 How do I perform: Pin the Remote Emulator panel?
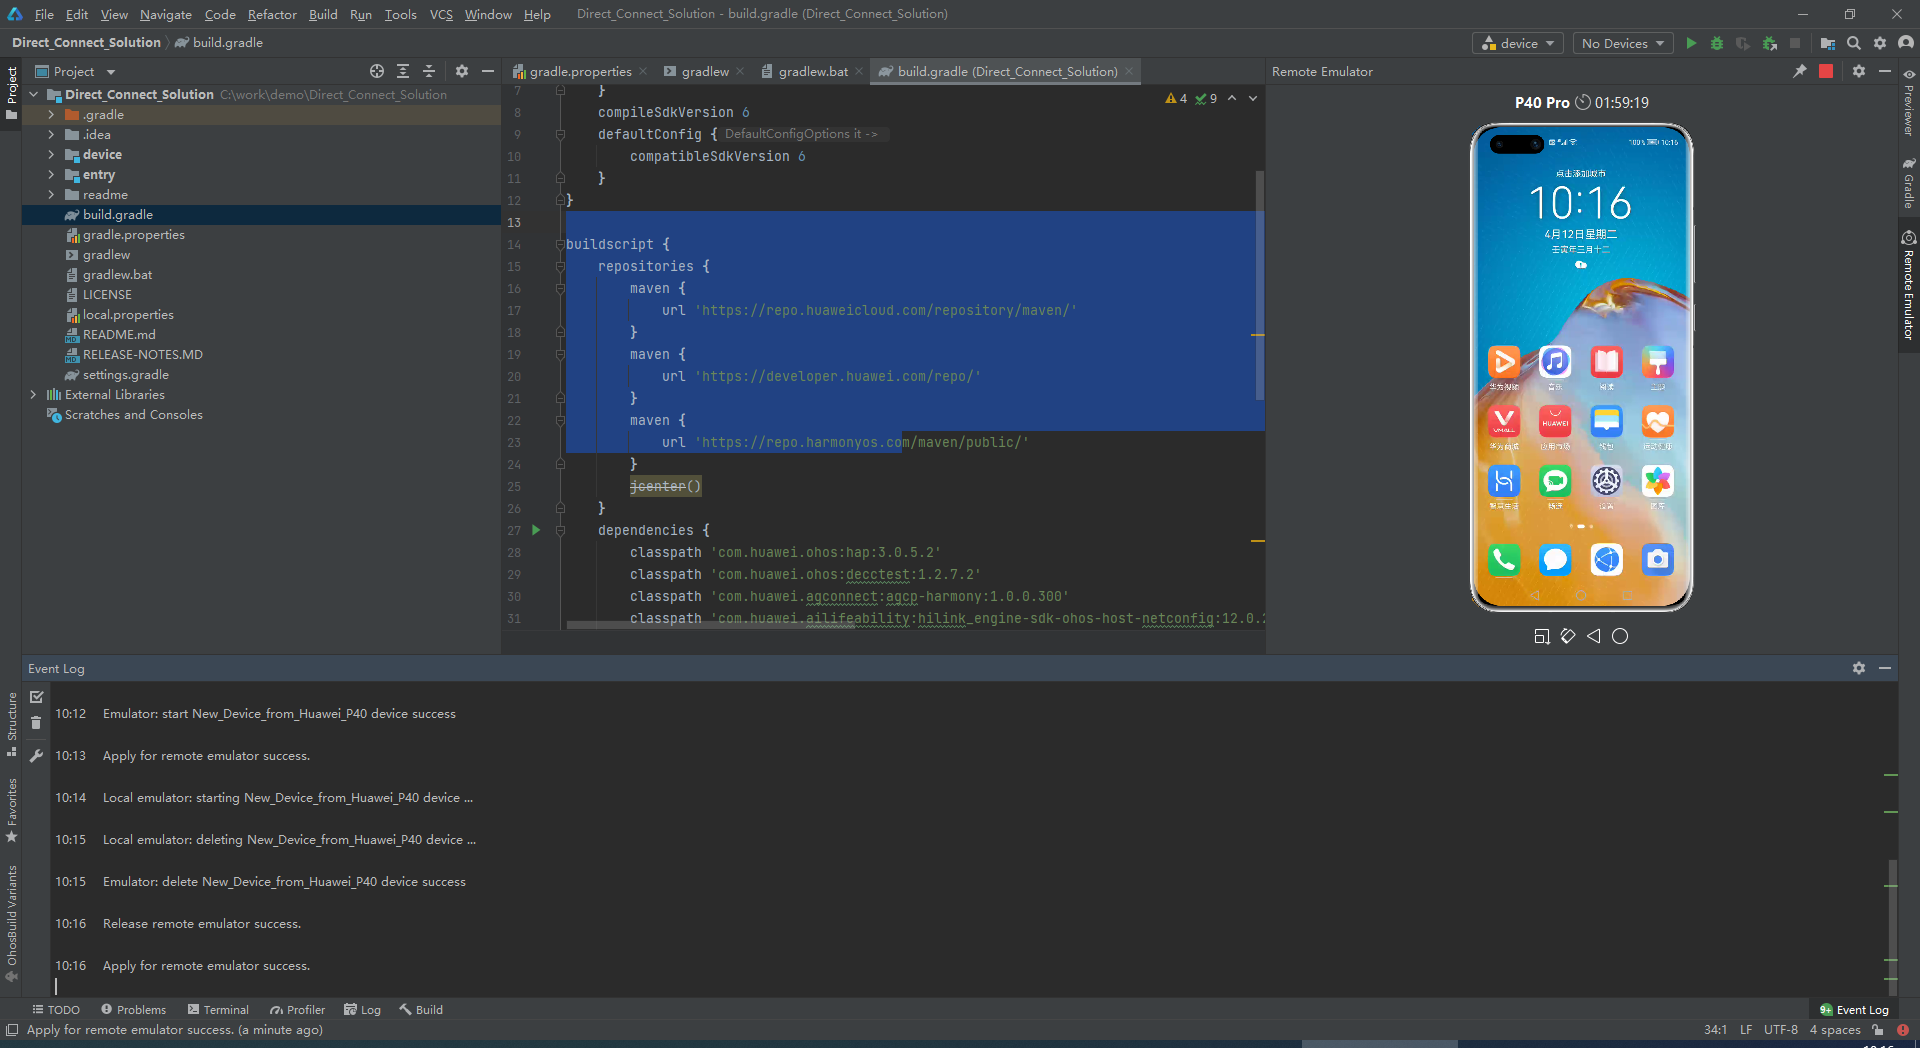pyautogui.click(x=1800, y=71)
